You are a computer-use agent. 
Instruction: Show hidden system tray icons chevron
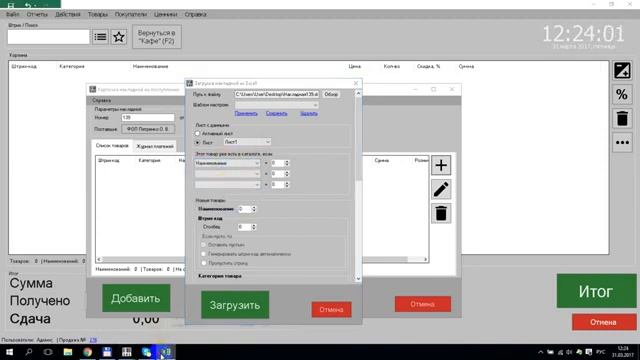coord(540,352)
